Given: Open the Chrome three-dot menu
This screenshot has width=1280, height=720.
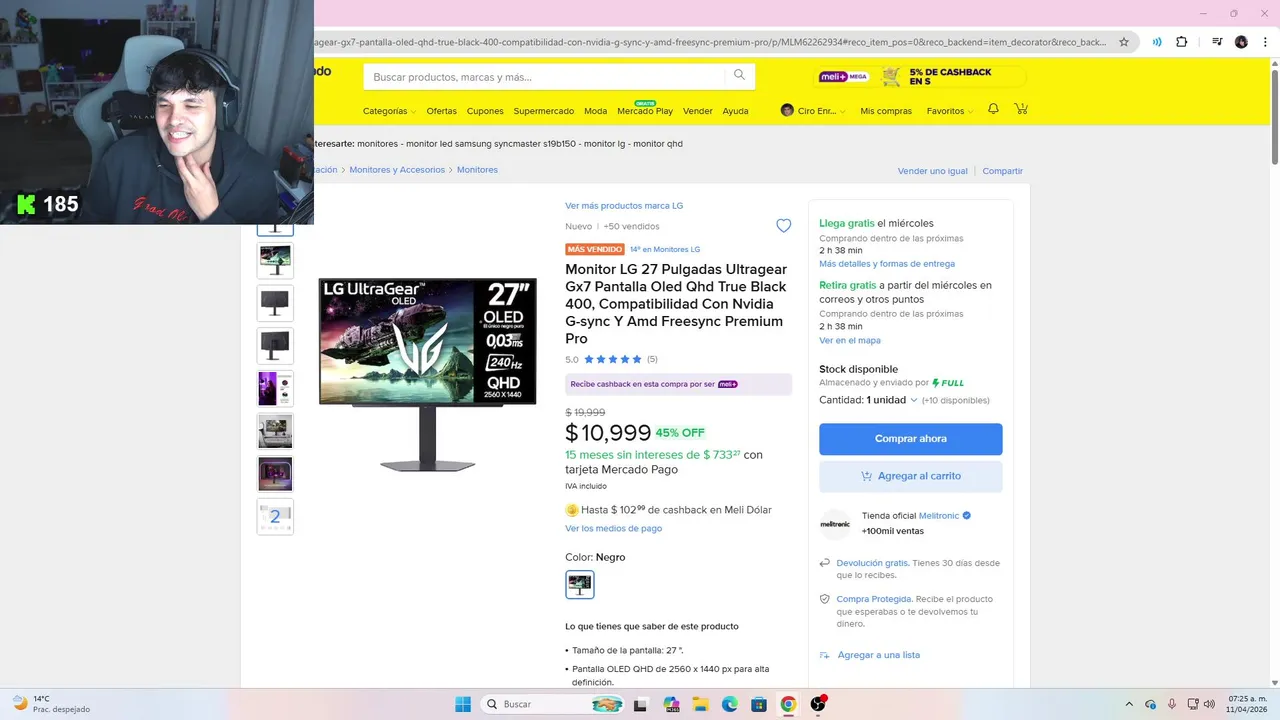Looking at the screenshot, I should (x=1263, y=42).
